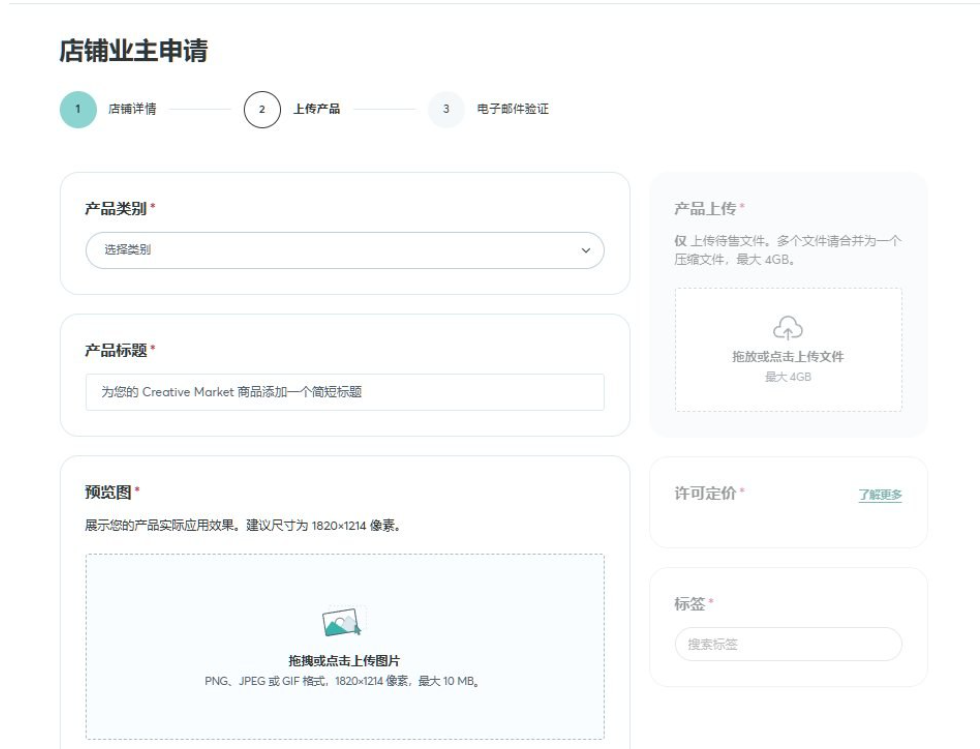Go to step 1 circle 店铺详情
This screenshot has height=749, width=980.
point(78,109)
